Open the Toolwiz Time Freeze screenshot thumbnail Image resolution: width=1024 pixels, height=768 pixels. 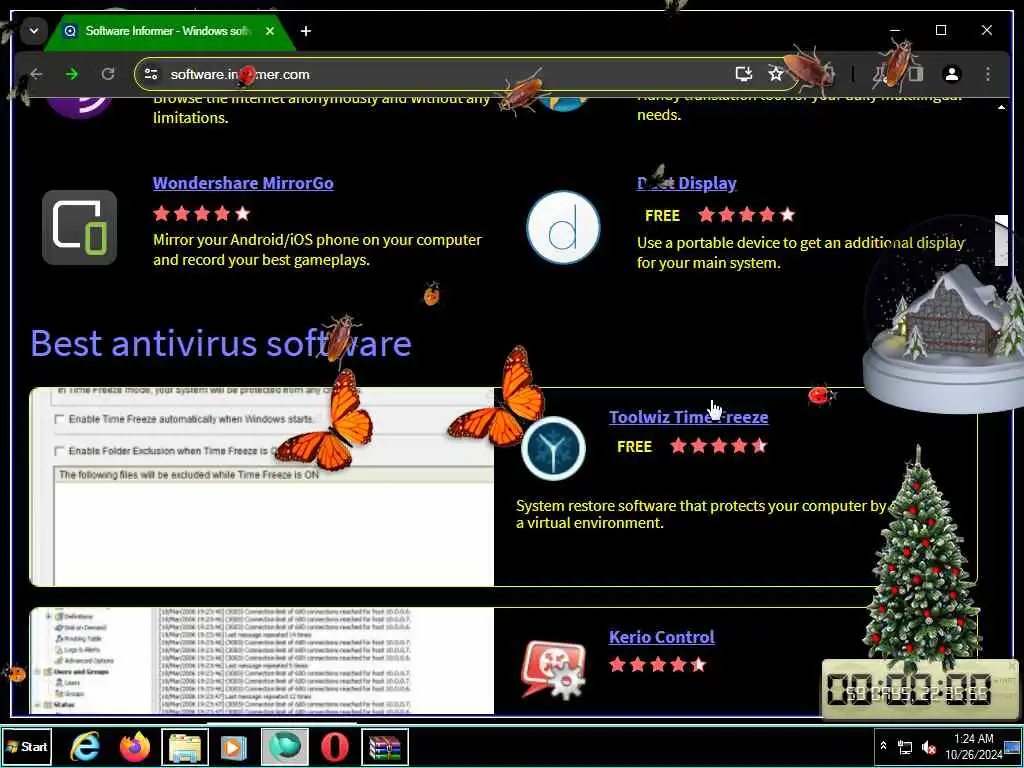point(262,487)
